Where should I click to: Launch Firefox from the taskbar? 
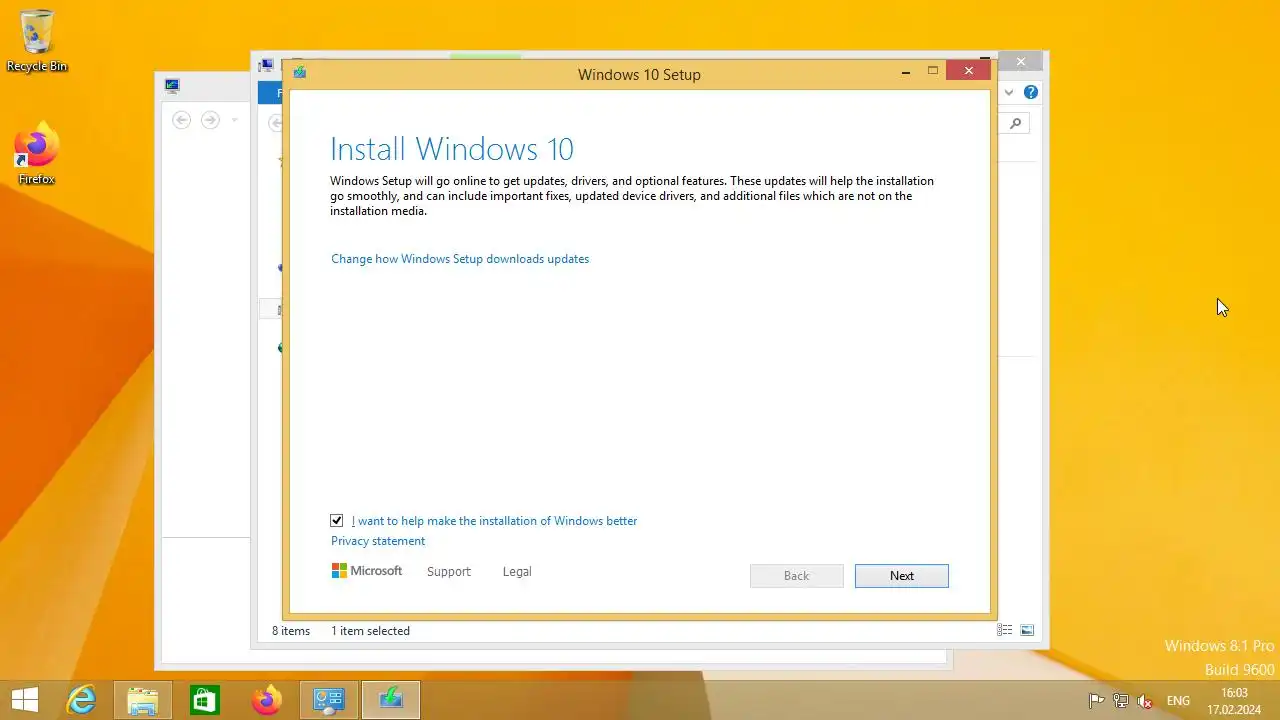266,700
